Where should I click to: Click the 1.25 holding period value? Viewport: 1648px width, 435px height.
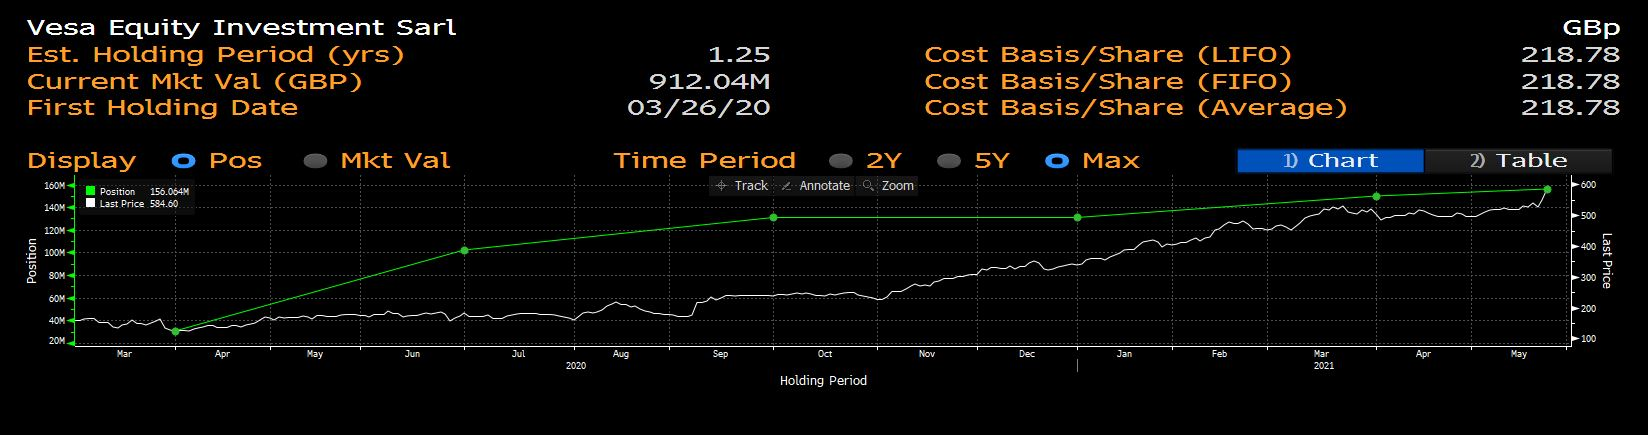tap(738, 55)
